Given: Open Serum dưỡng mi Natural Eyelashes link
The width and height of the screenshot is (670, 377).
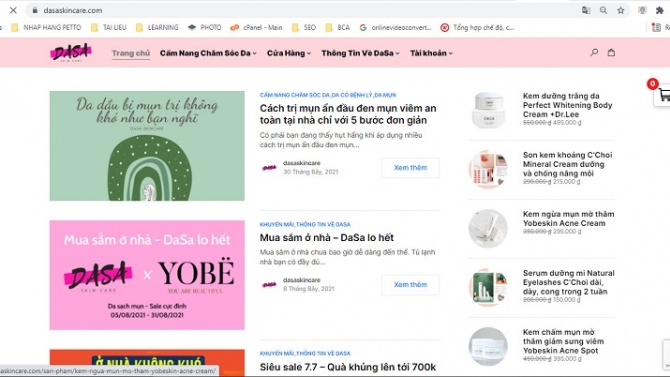Looking at the screenshot, I should 568,282.
